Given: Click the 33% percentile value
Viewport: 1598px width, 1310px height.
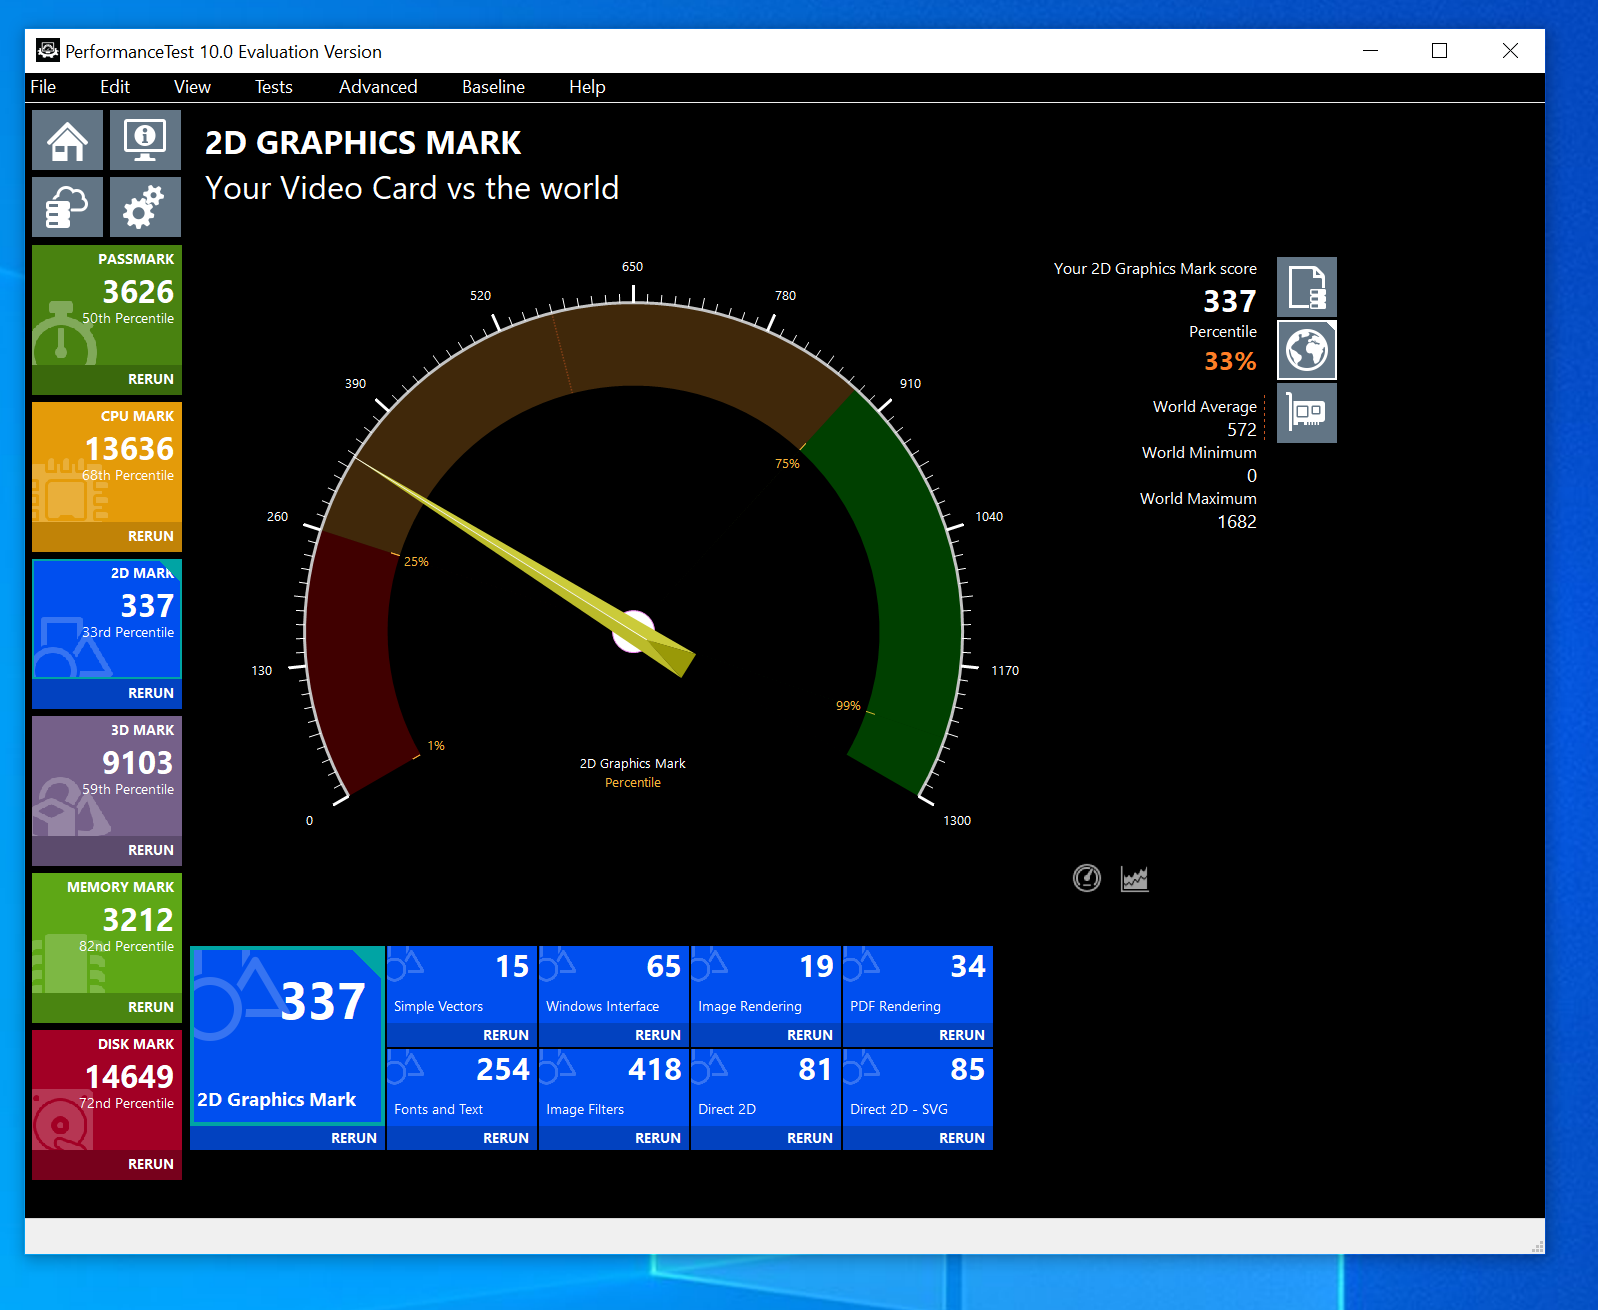Looking at the screenshot, I should (1230, 361).
